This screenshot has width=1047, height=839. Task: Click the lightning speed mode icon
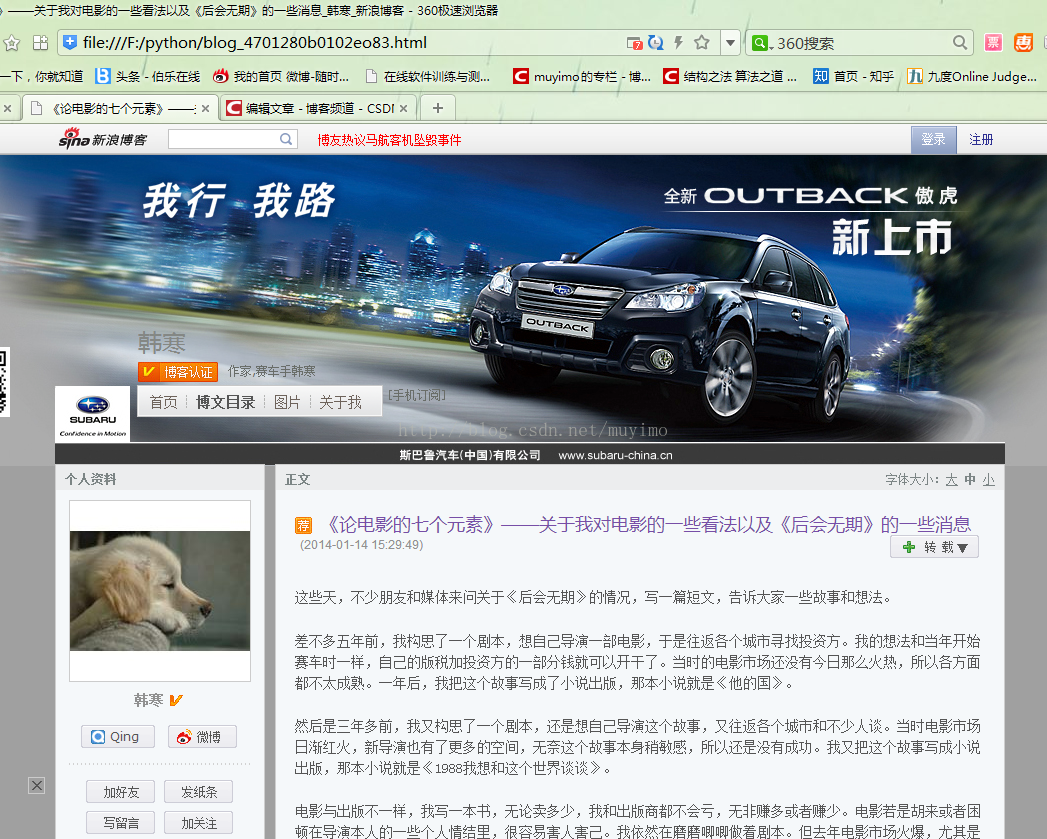click(678, 43)
